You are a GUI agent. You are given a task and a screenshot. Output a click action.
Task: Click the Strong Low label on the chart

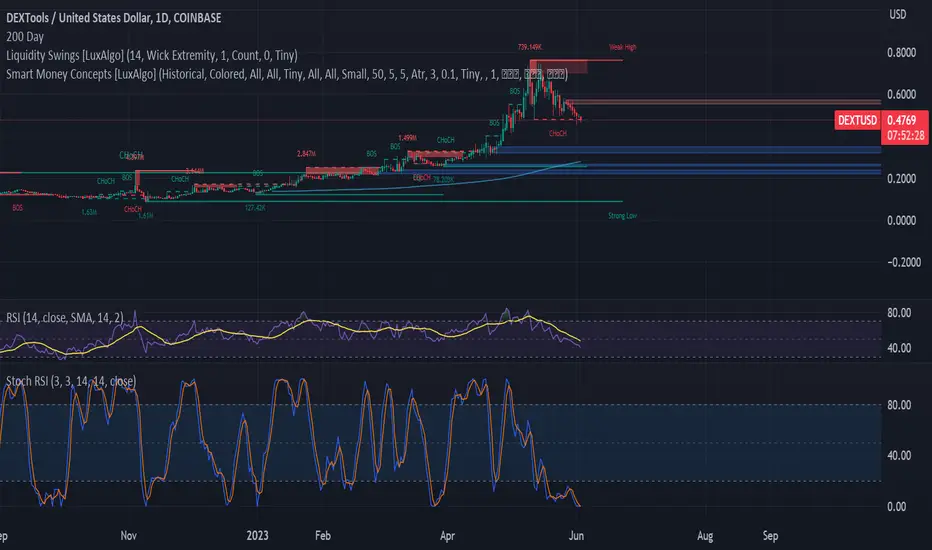[622, 216]
